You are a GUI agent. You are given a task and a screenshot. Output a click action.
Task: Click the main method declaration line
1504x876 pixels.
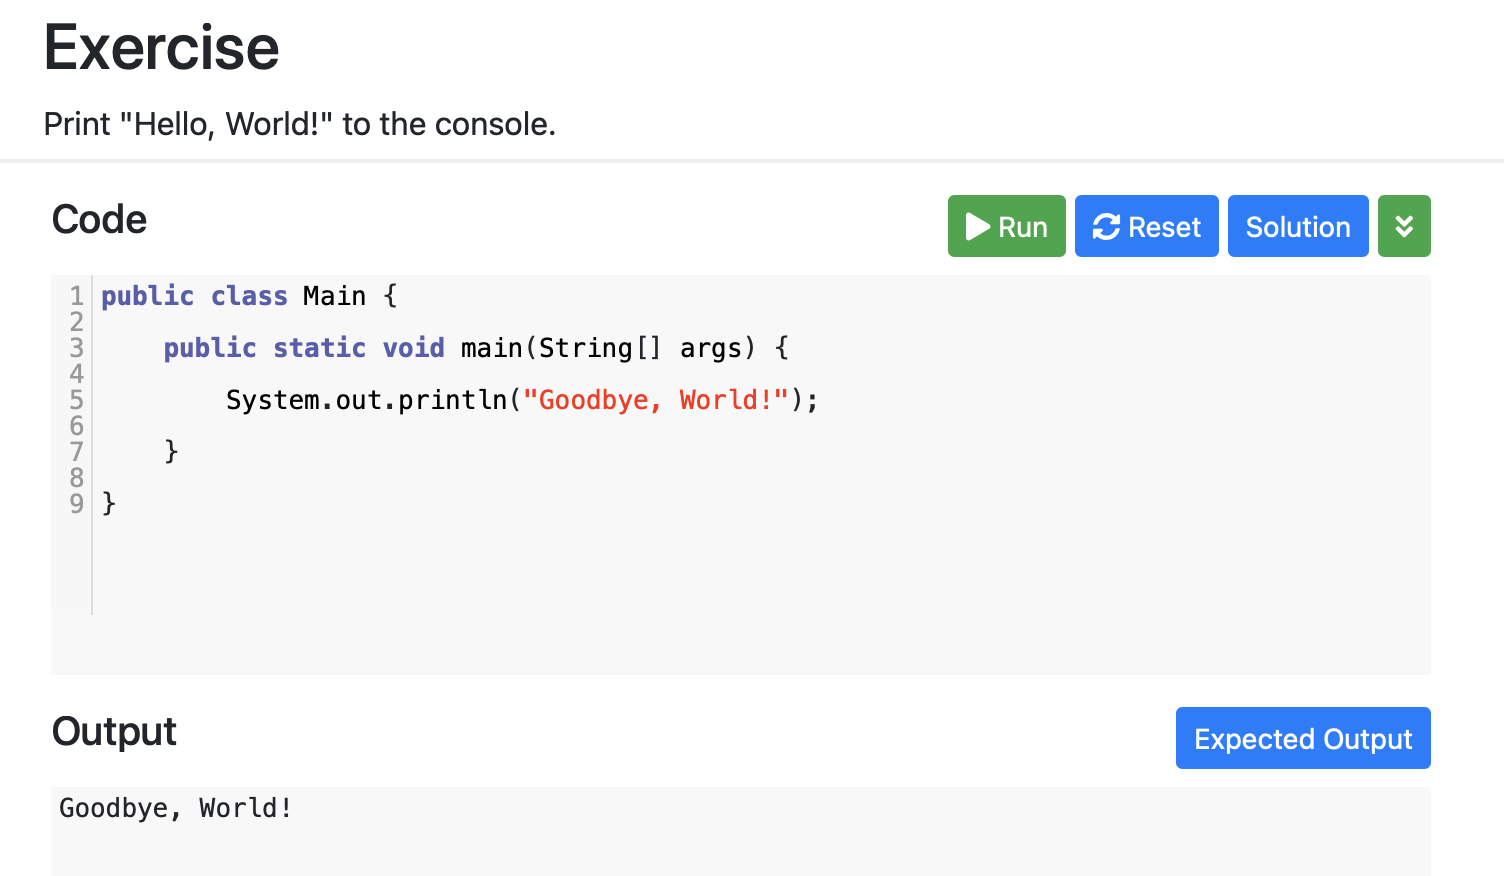[x=475, y=348]
